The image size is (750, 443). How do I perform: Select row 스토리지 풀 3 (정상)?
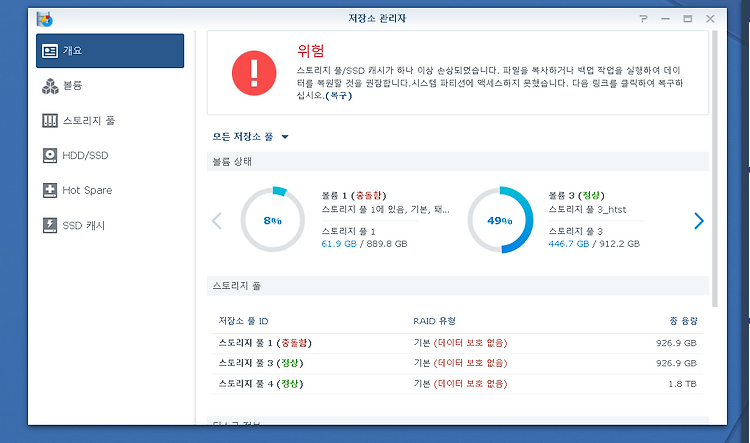click(457, 364)
